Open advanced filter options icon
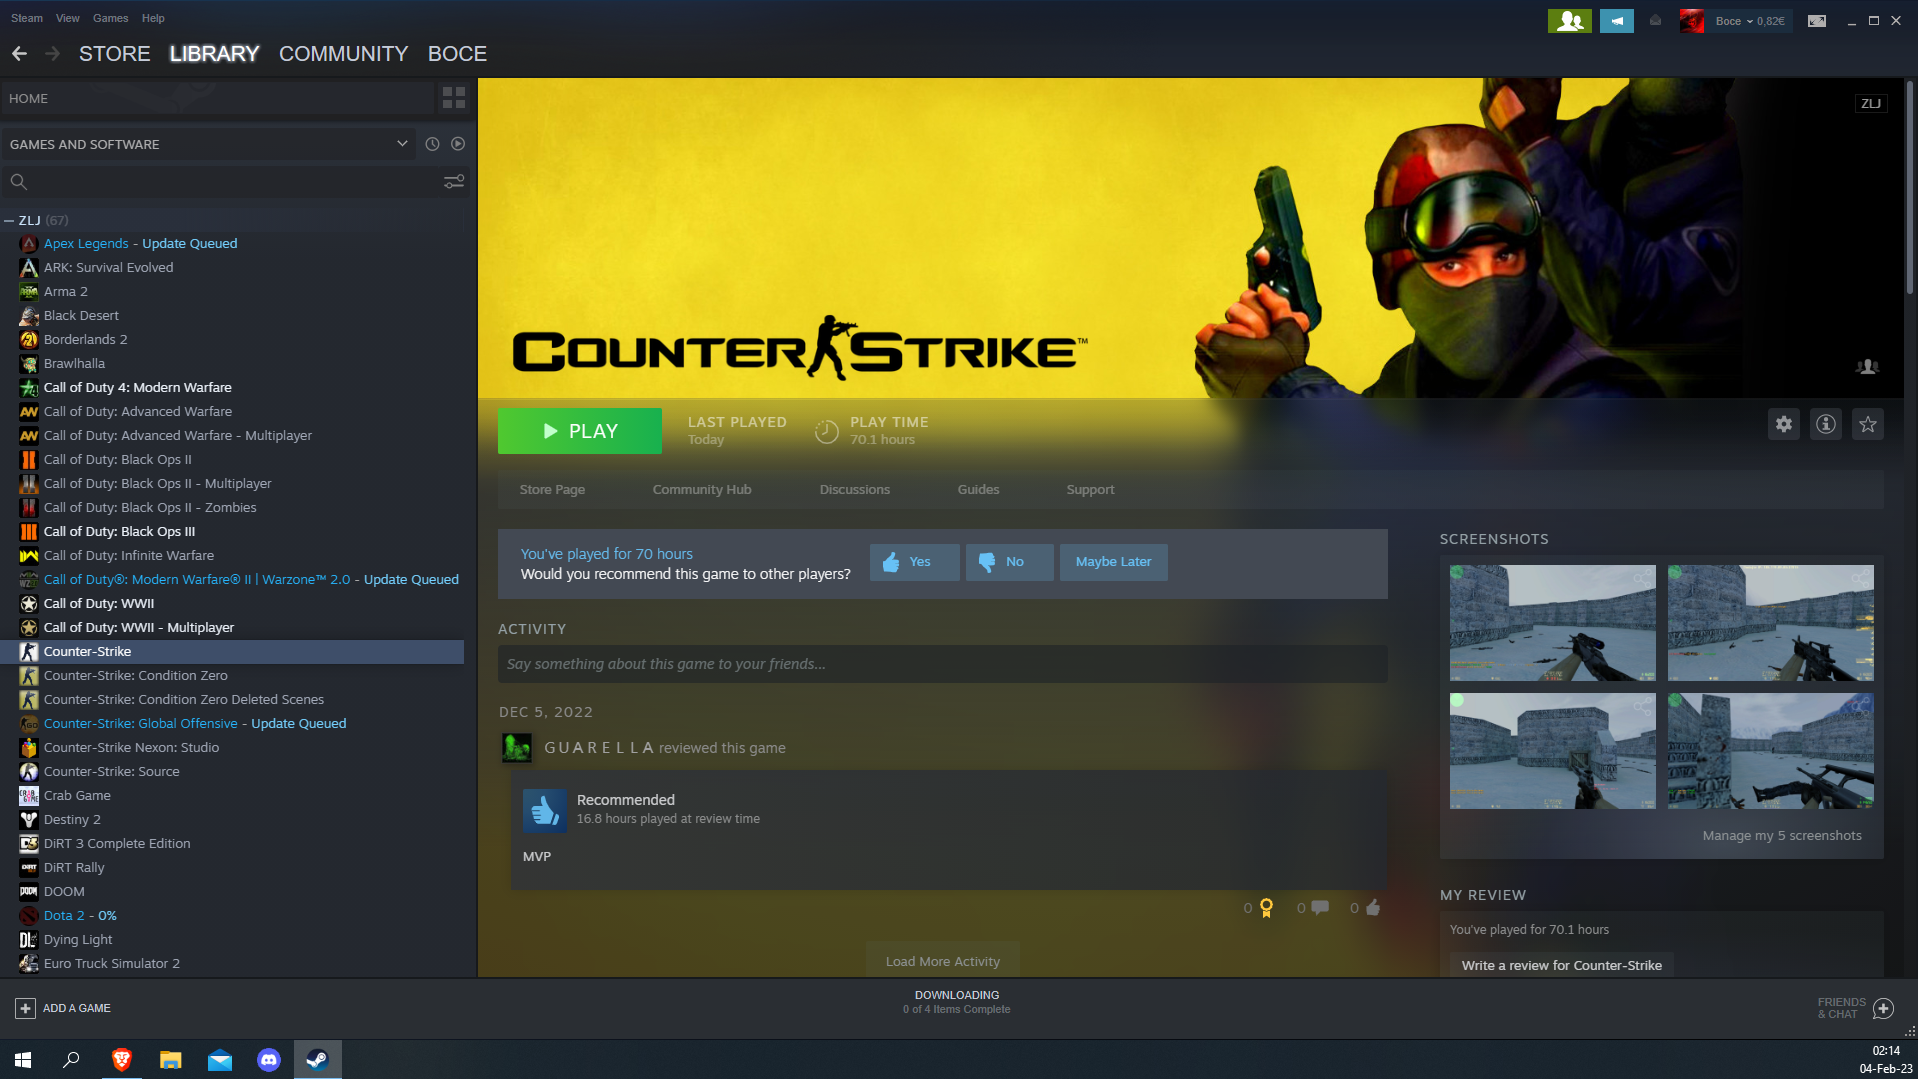 [453, 182]
